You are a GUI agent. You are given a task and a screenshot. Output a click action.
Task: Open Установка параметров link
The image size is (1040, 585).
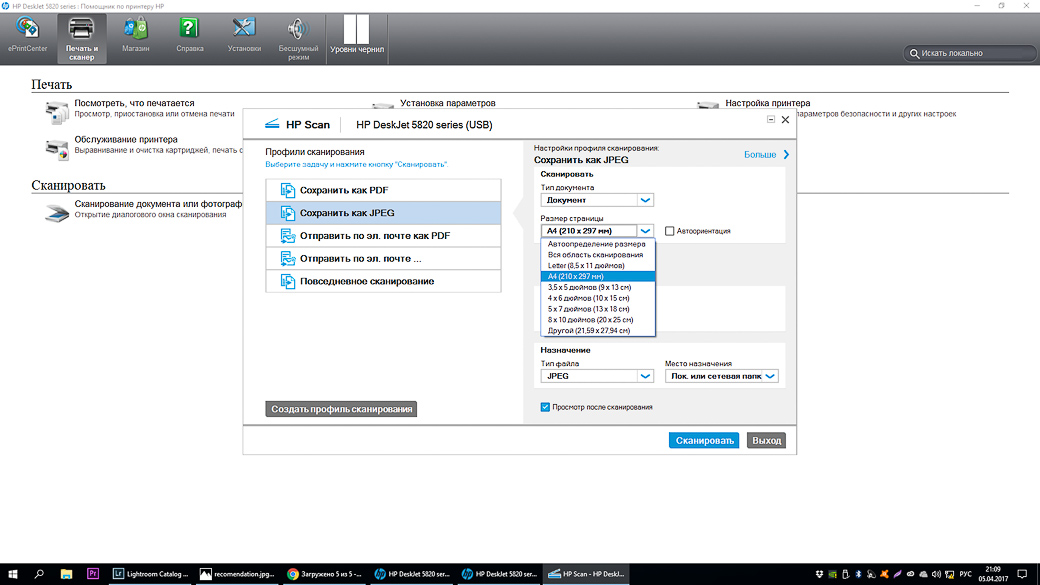coord(448,103)
